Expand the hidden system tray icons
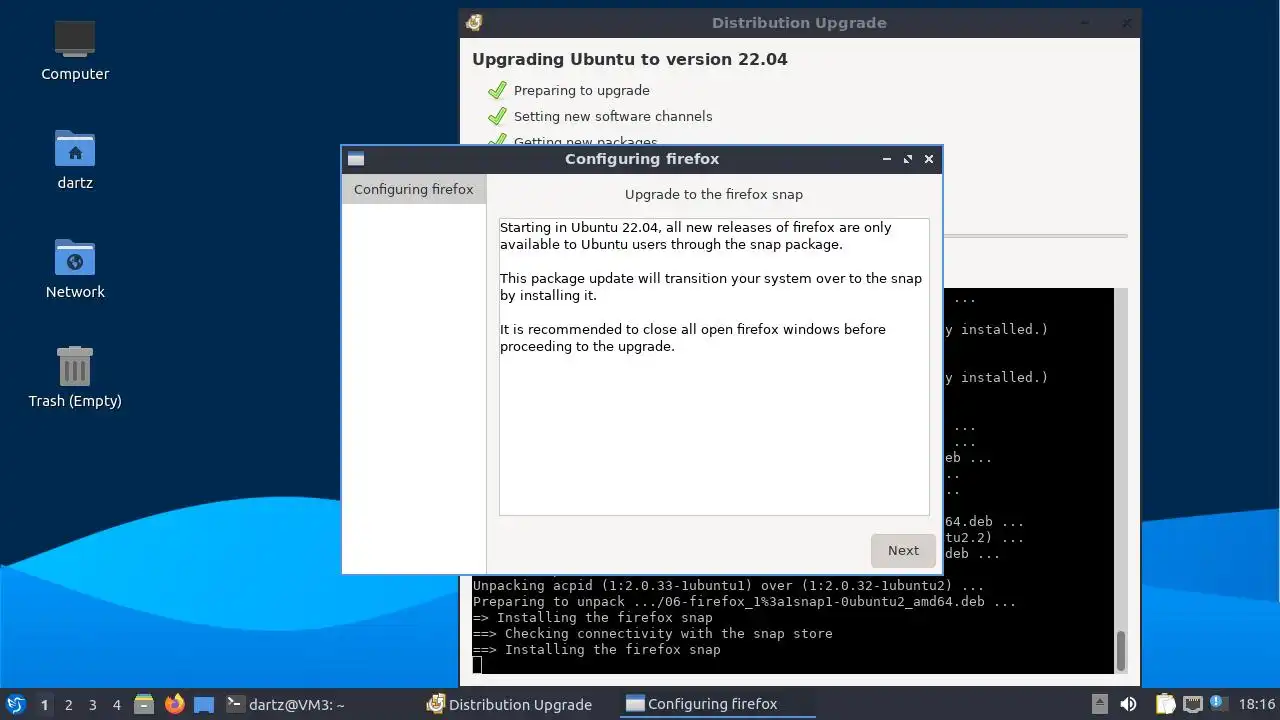The height and width of the screenshot is (720, 1280). pos(1100,704)
